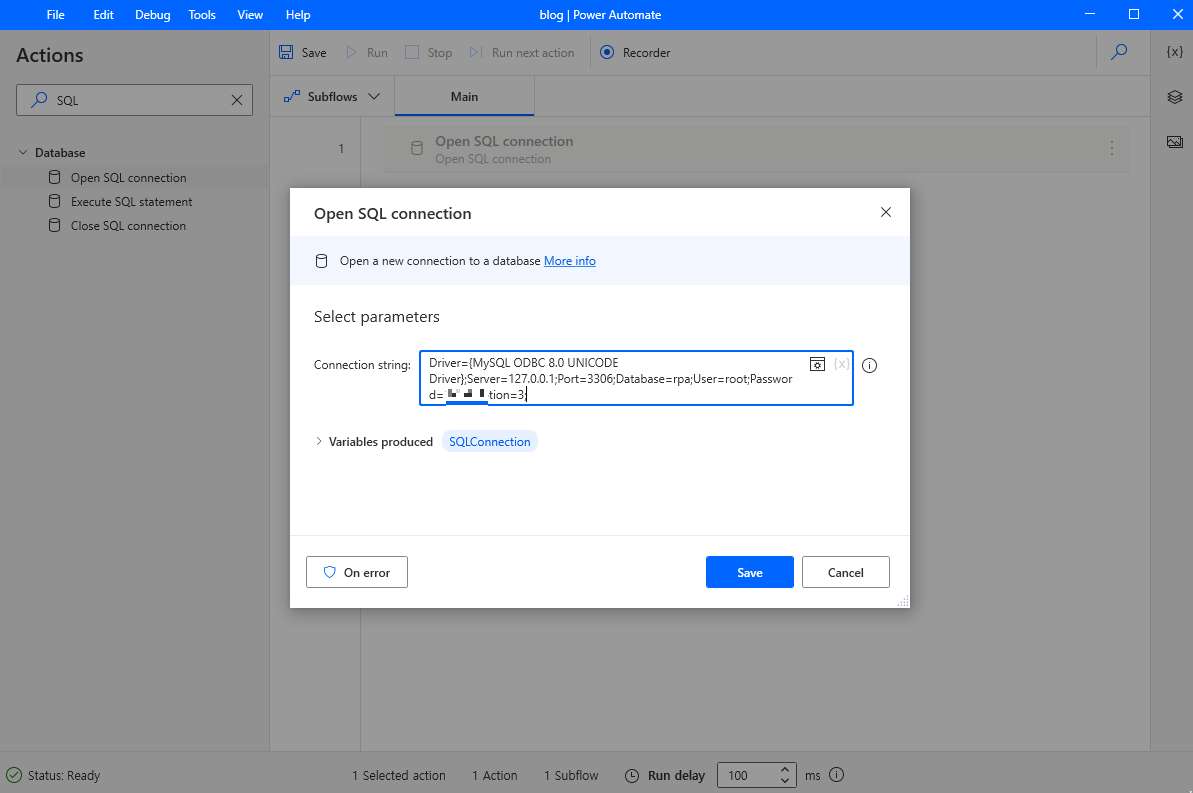Click the '1 Selected action' status text
The image size is (1193, 793).
click(x=399, y=775)
